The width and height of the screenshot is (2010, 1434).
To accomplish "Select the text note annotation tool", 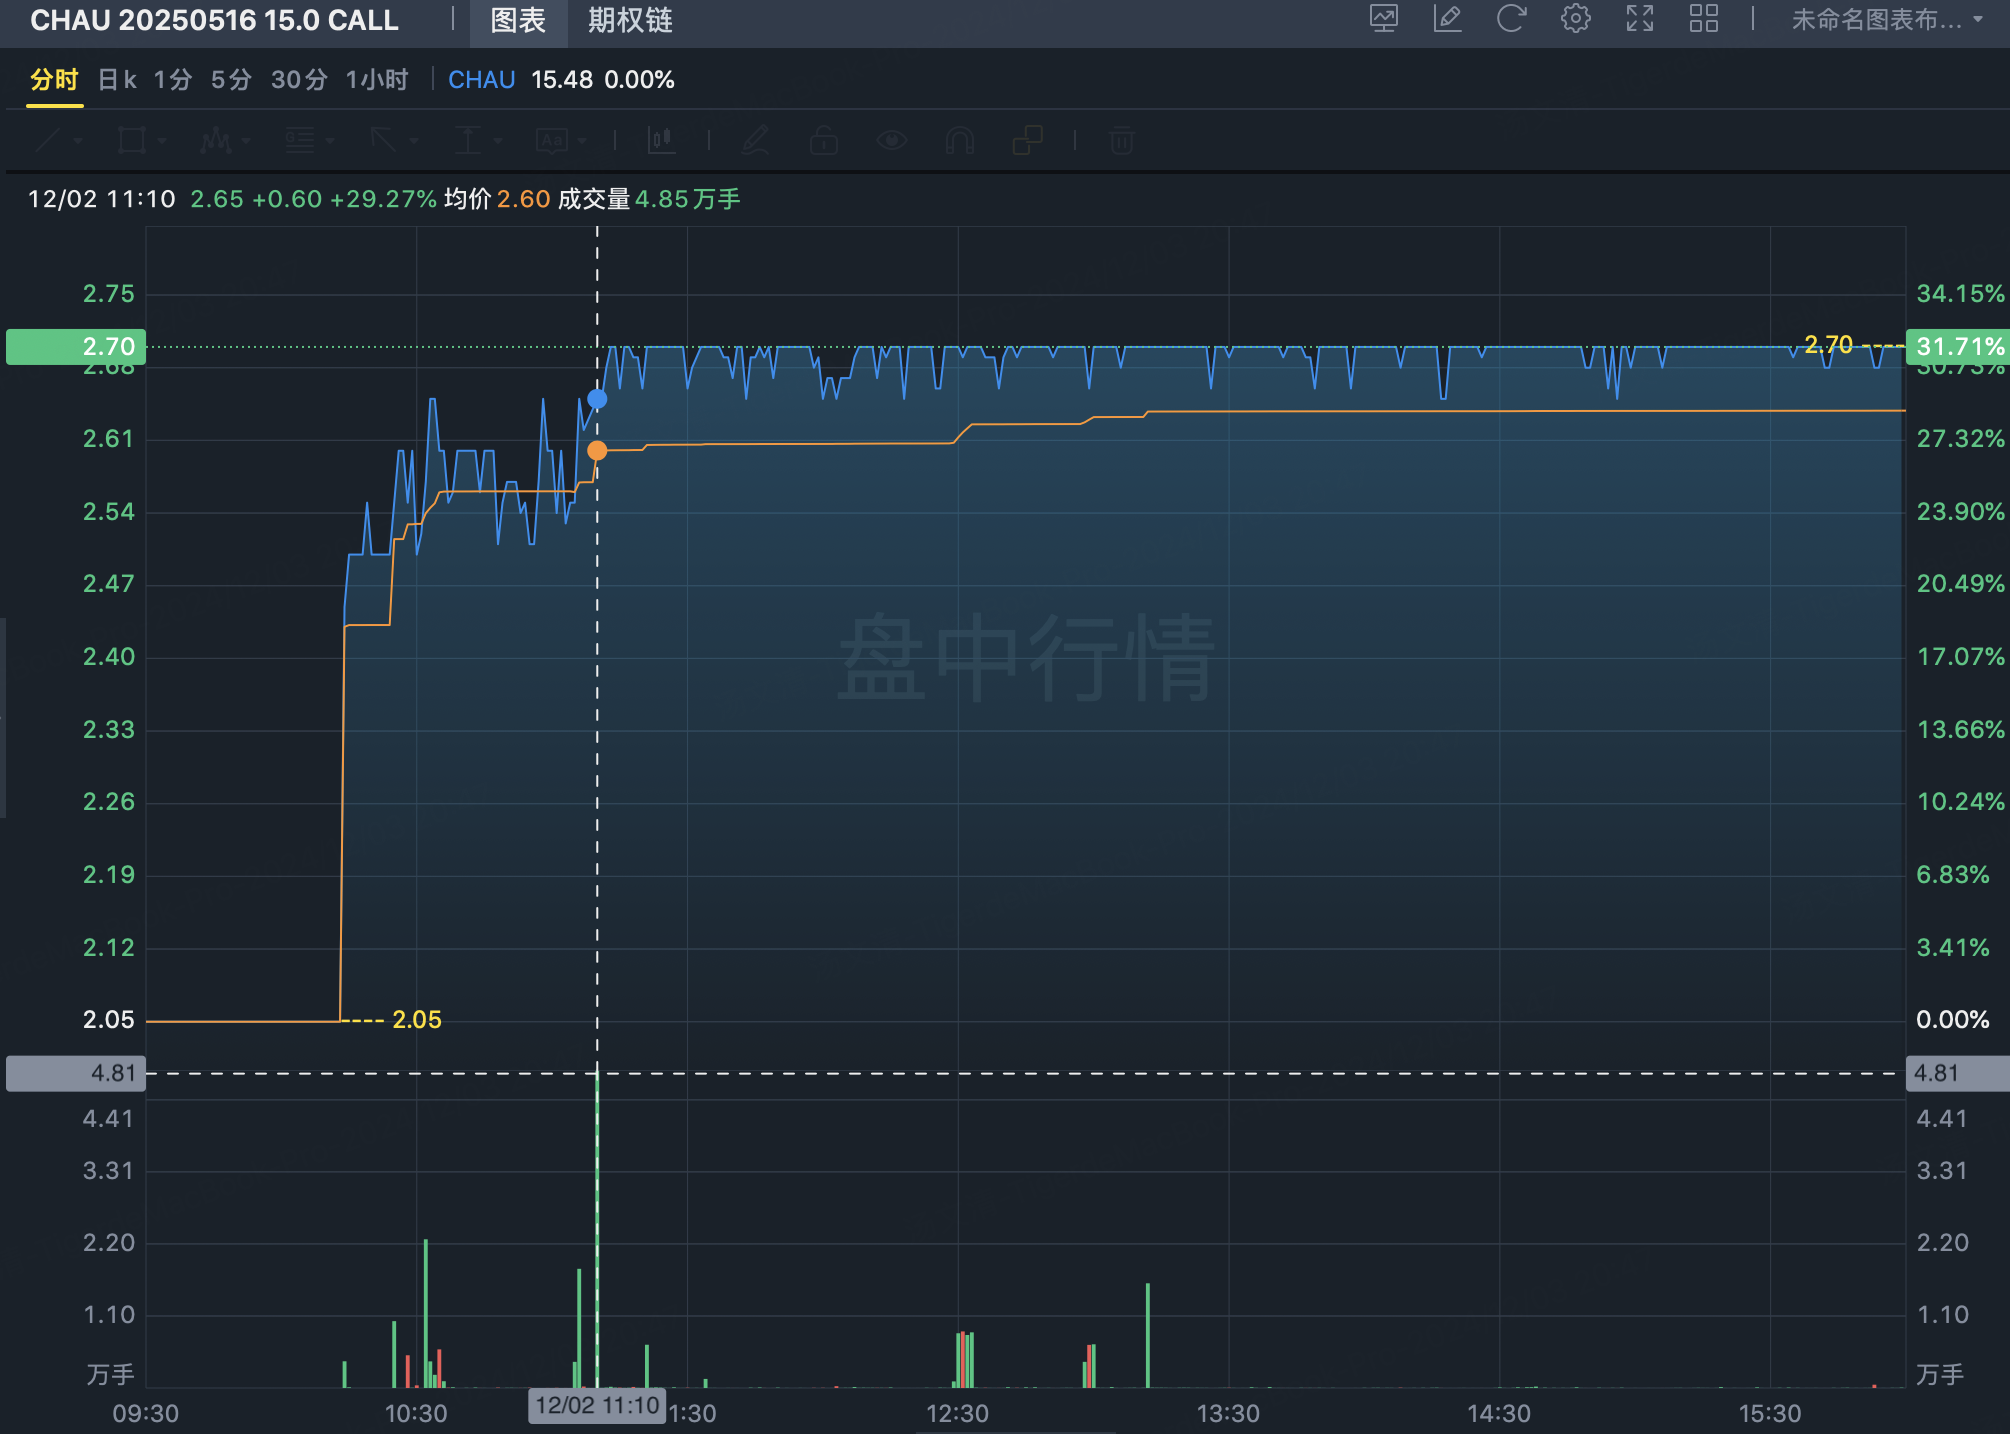I will click(x=552, y=140).
